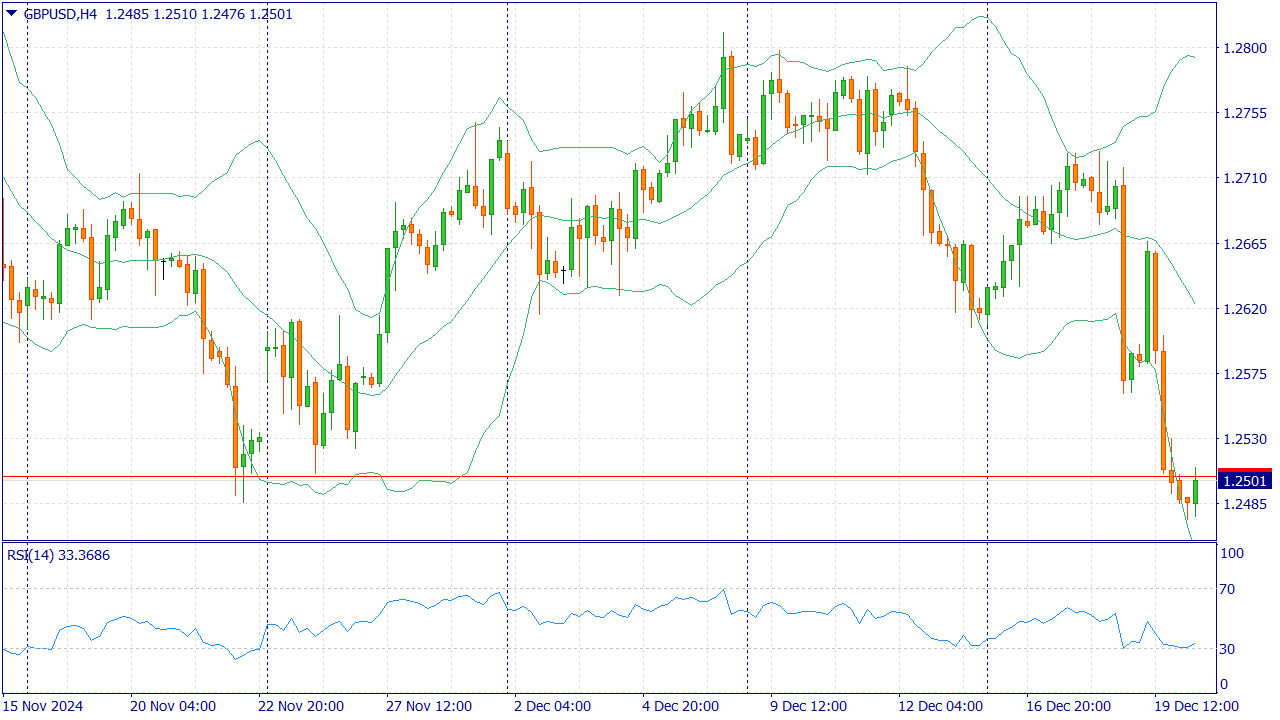This screenshot has width=1280, height=720.
Task: Click the GBPUSD,H4 chart title
Action: point(60,14)
